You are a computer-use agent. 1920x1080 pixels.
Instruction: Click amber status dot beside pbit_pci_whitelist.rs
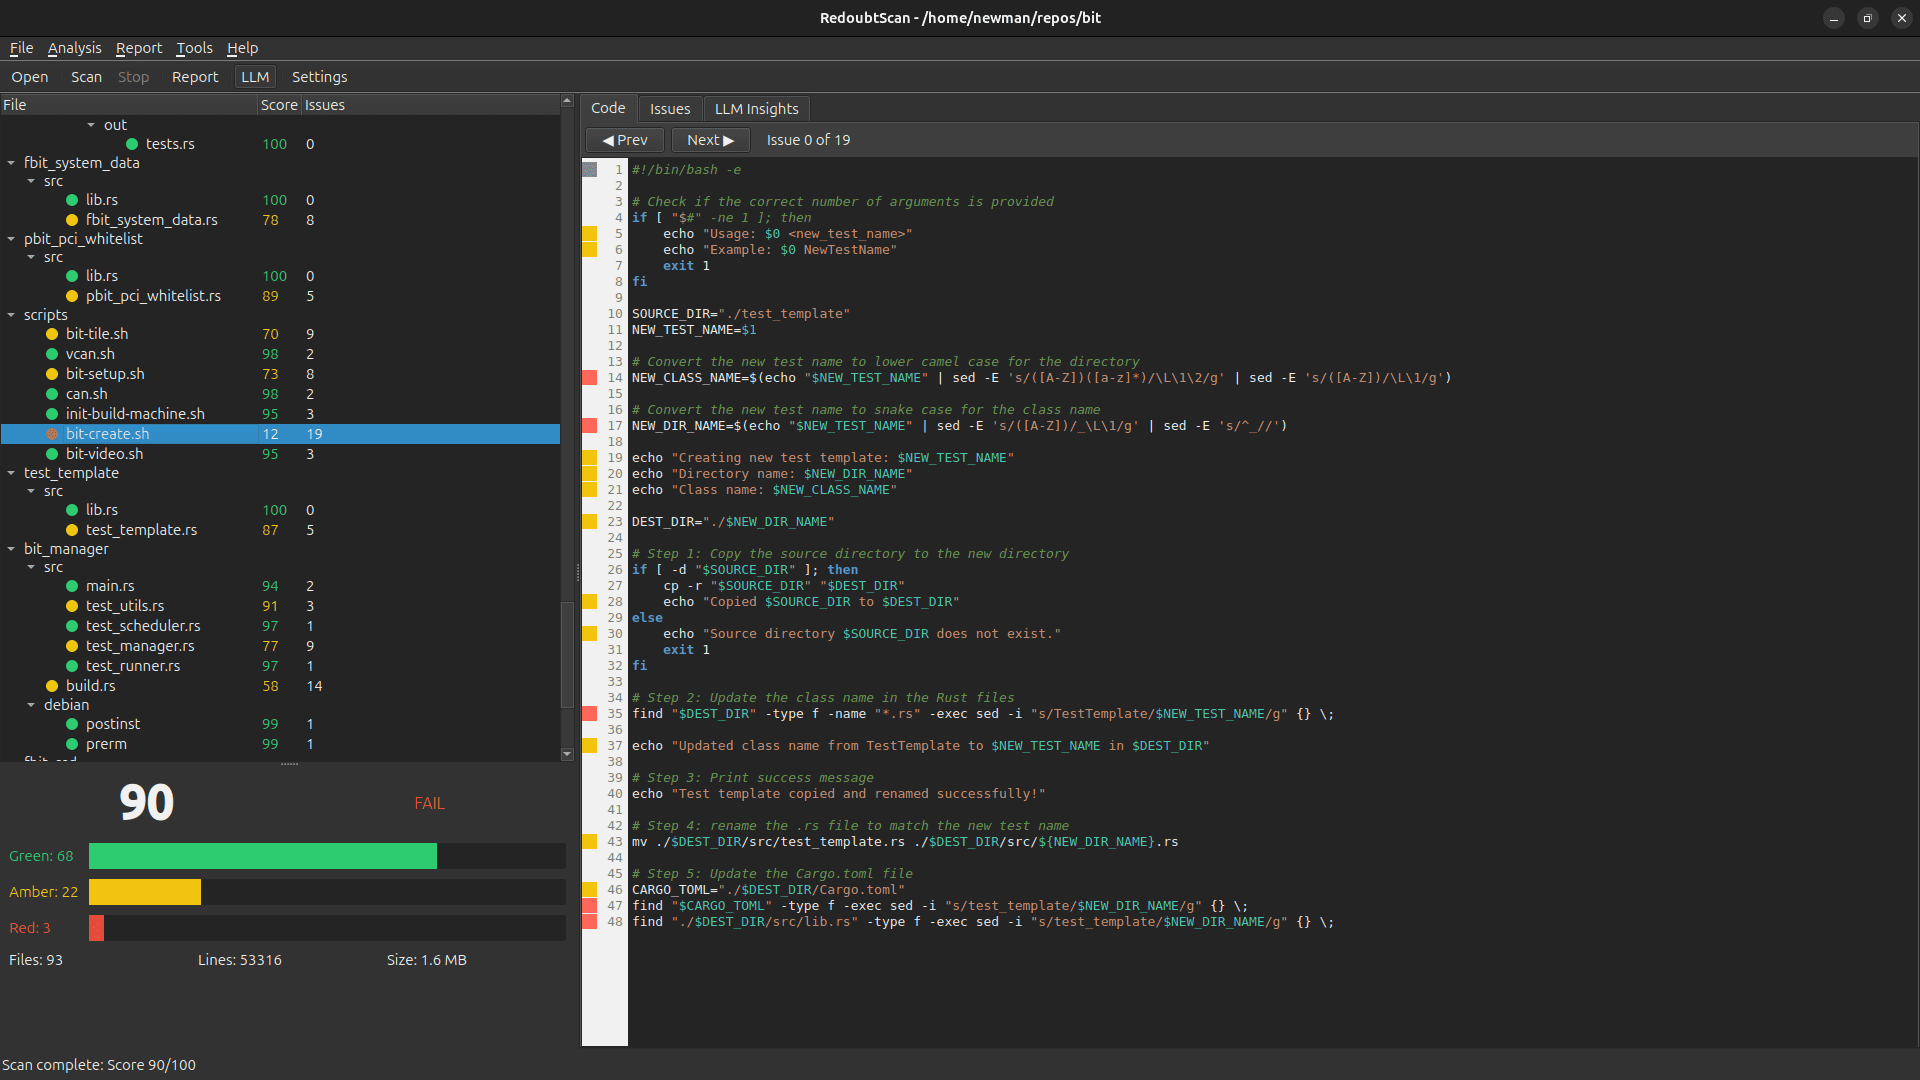click(x=72, y=296)
